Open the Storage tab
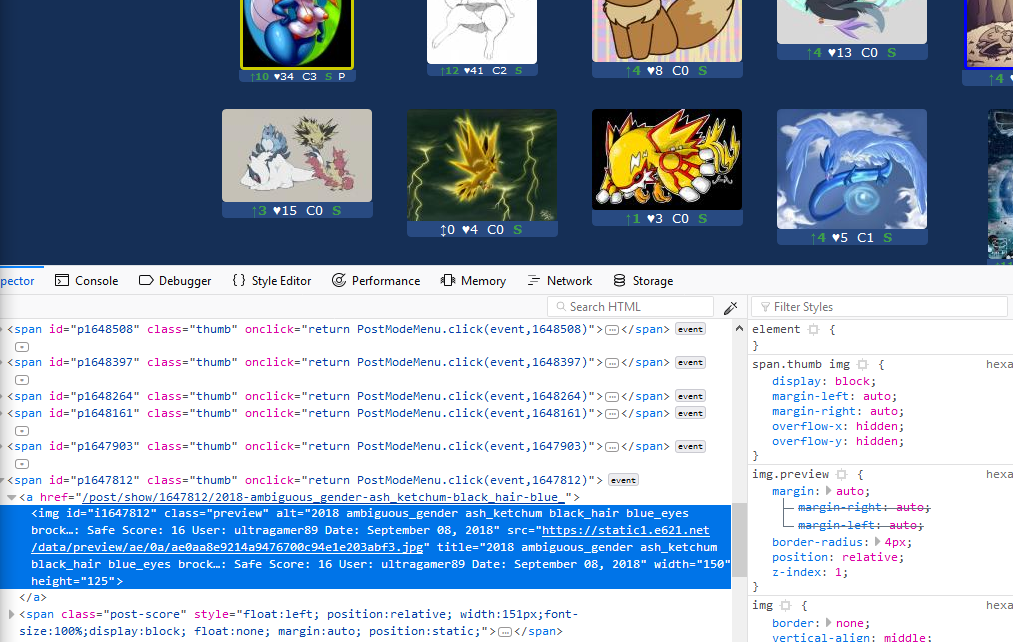 tap(643, 281)
